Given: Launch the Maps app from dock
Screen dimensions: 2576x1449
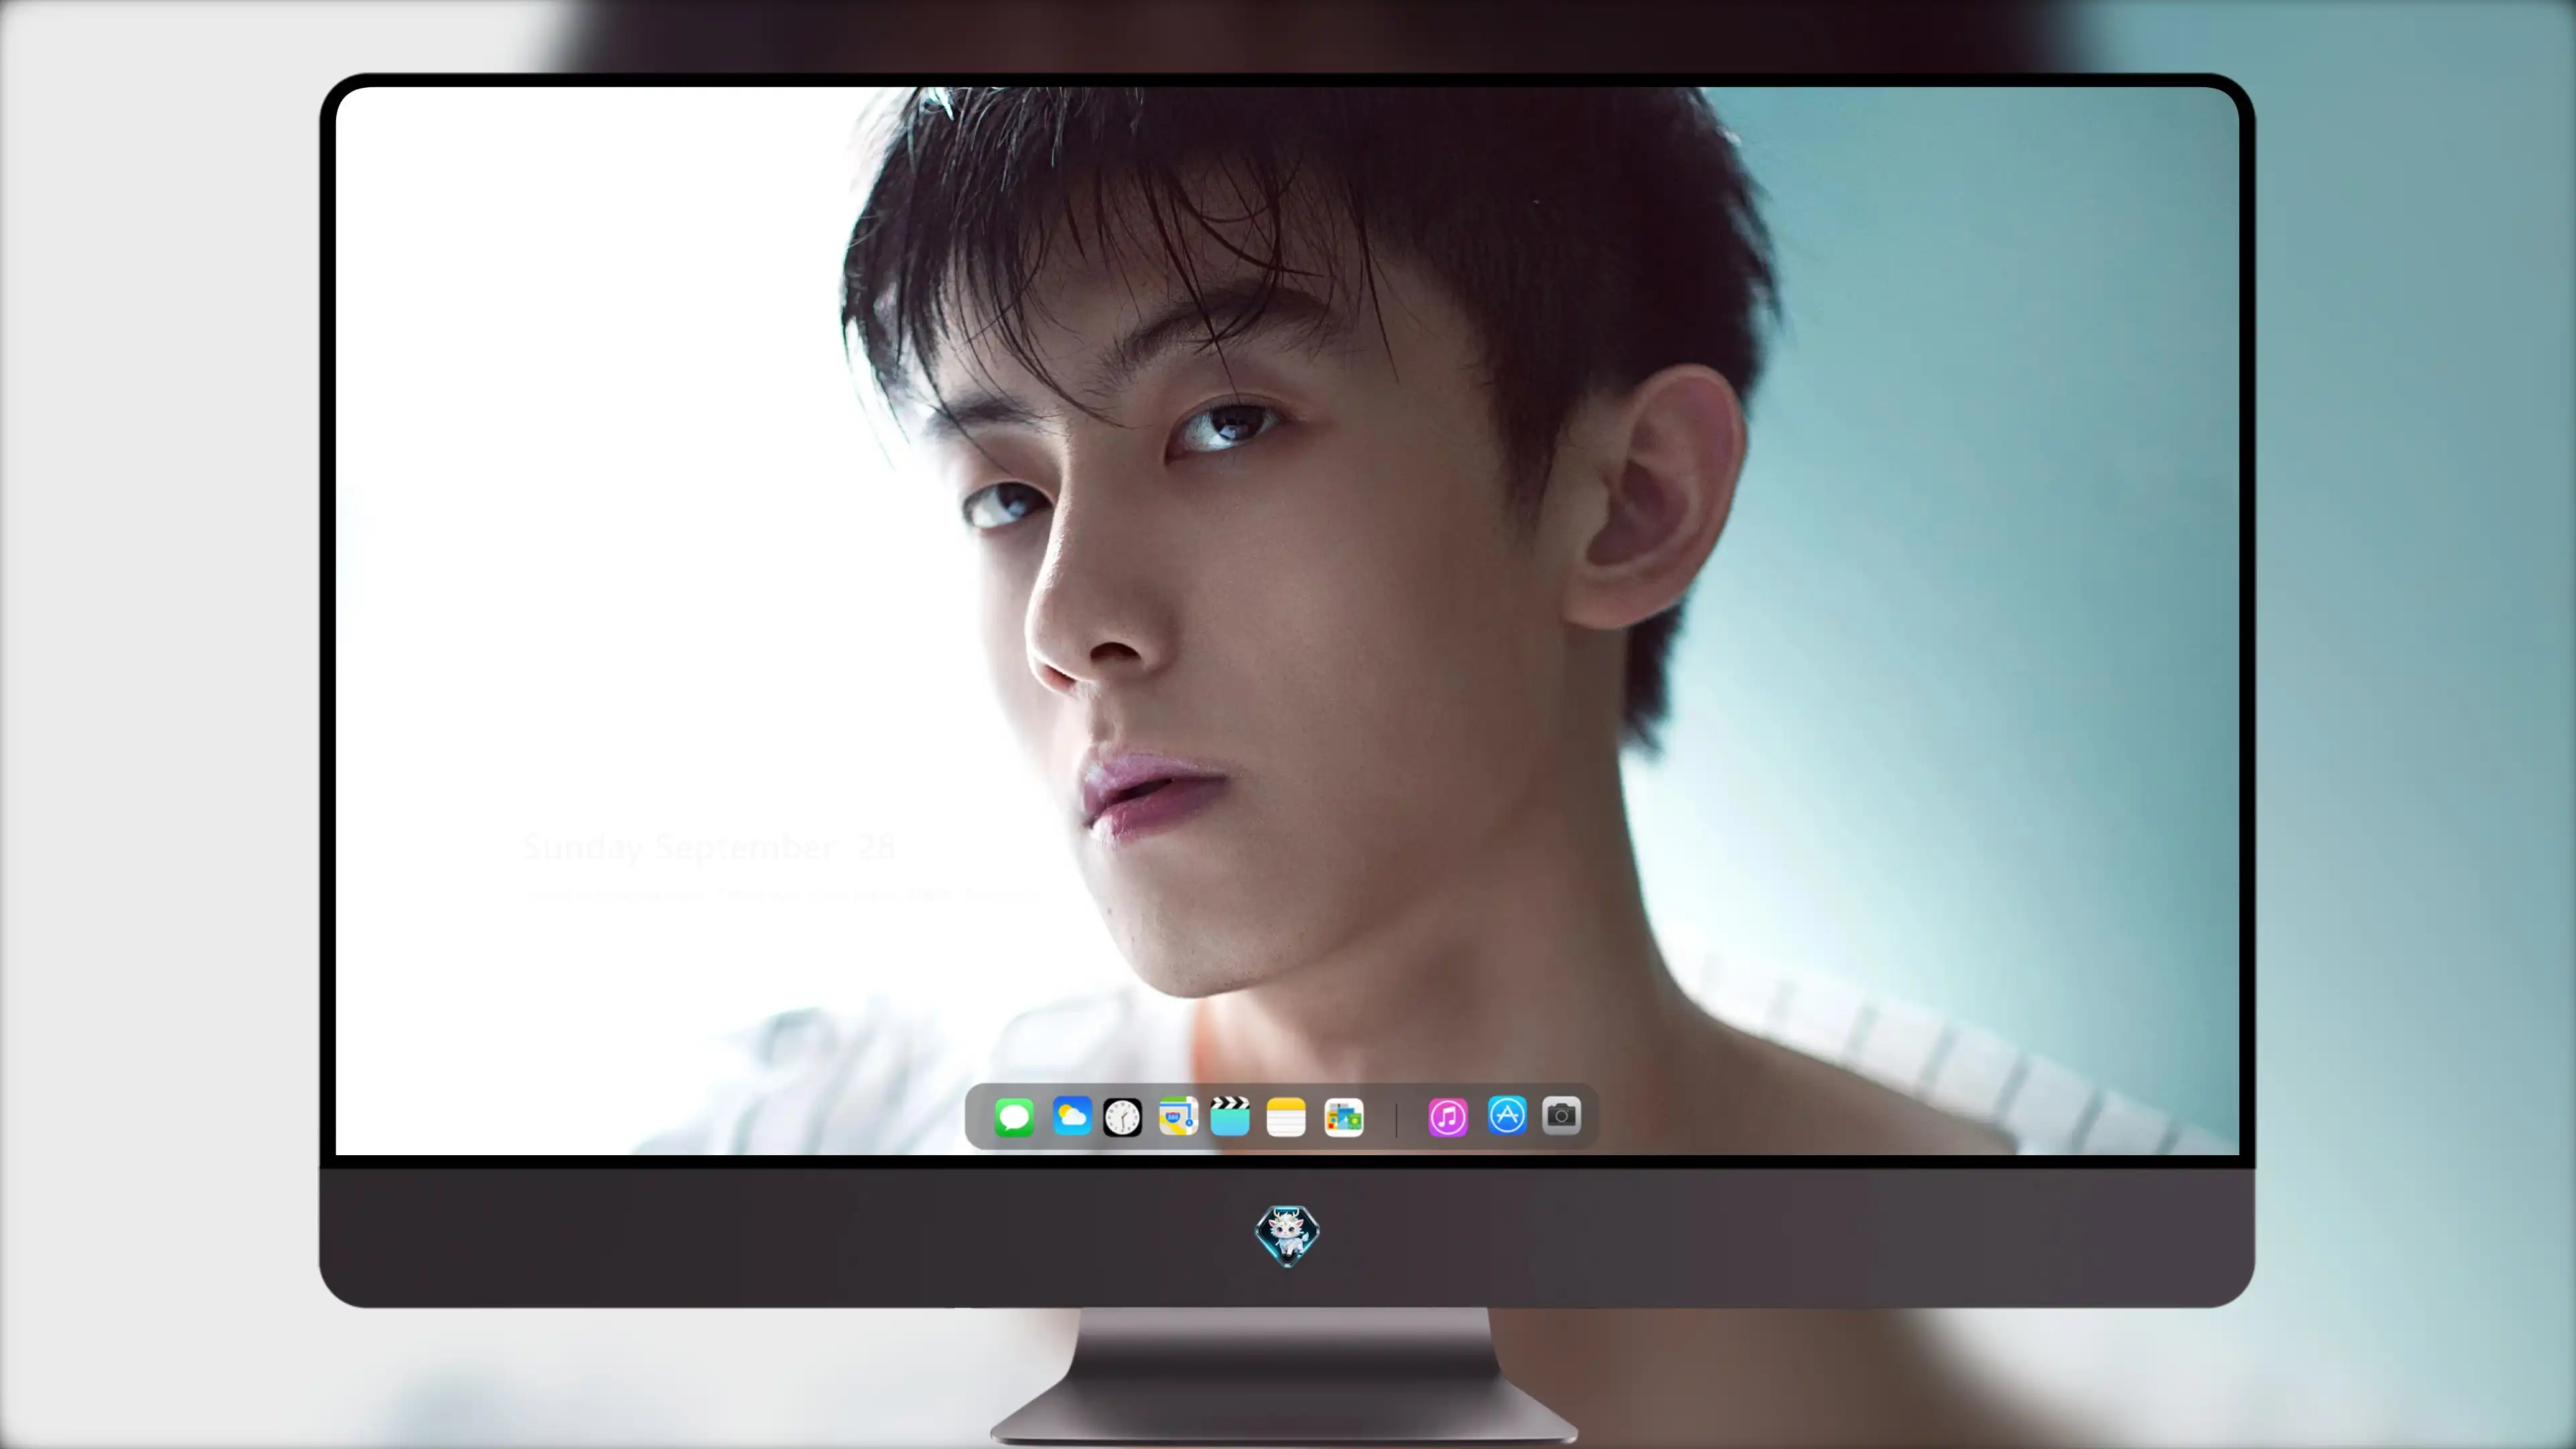Looking at the screenshot, I should (x=1178, y=1117).
